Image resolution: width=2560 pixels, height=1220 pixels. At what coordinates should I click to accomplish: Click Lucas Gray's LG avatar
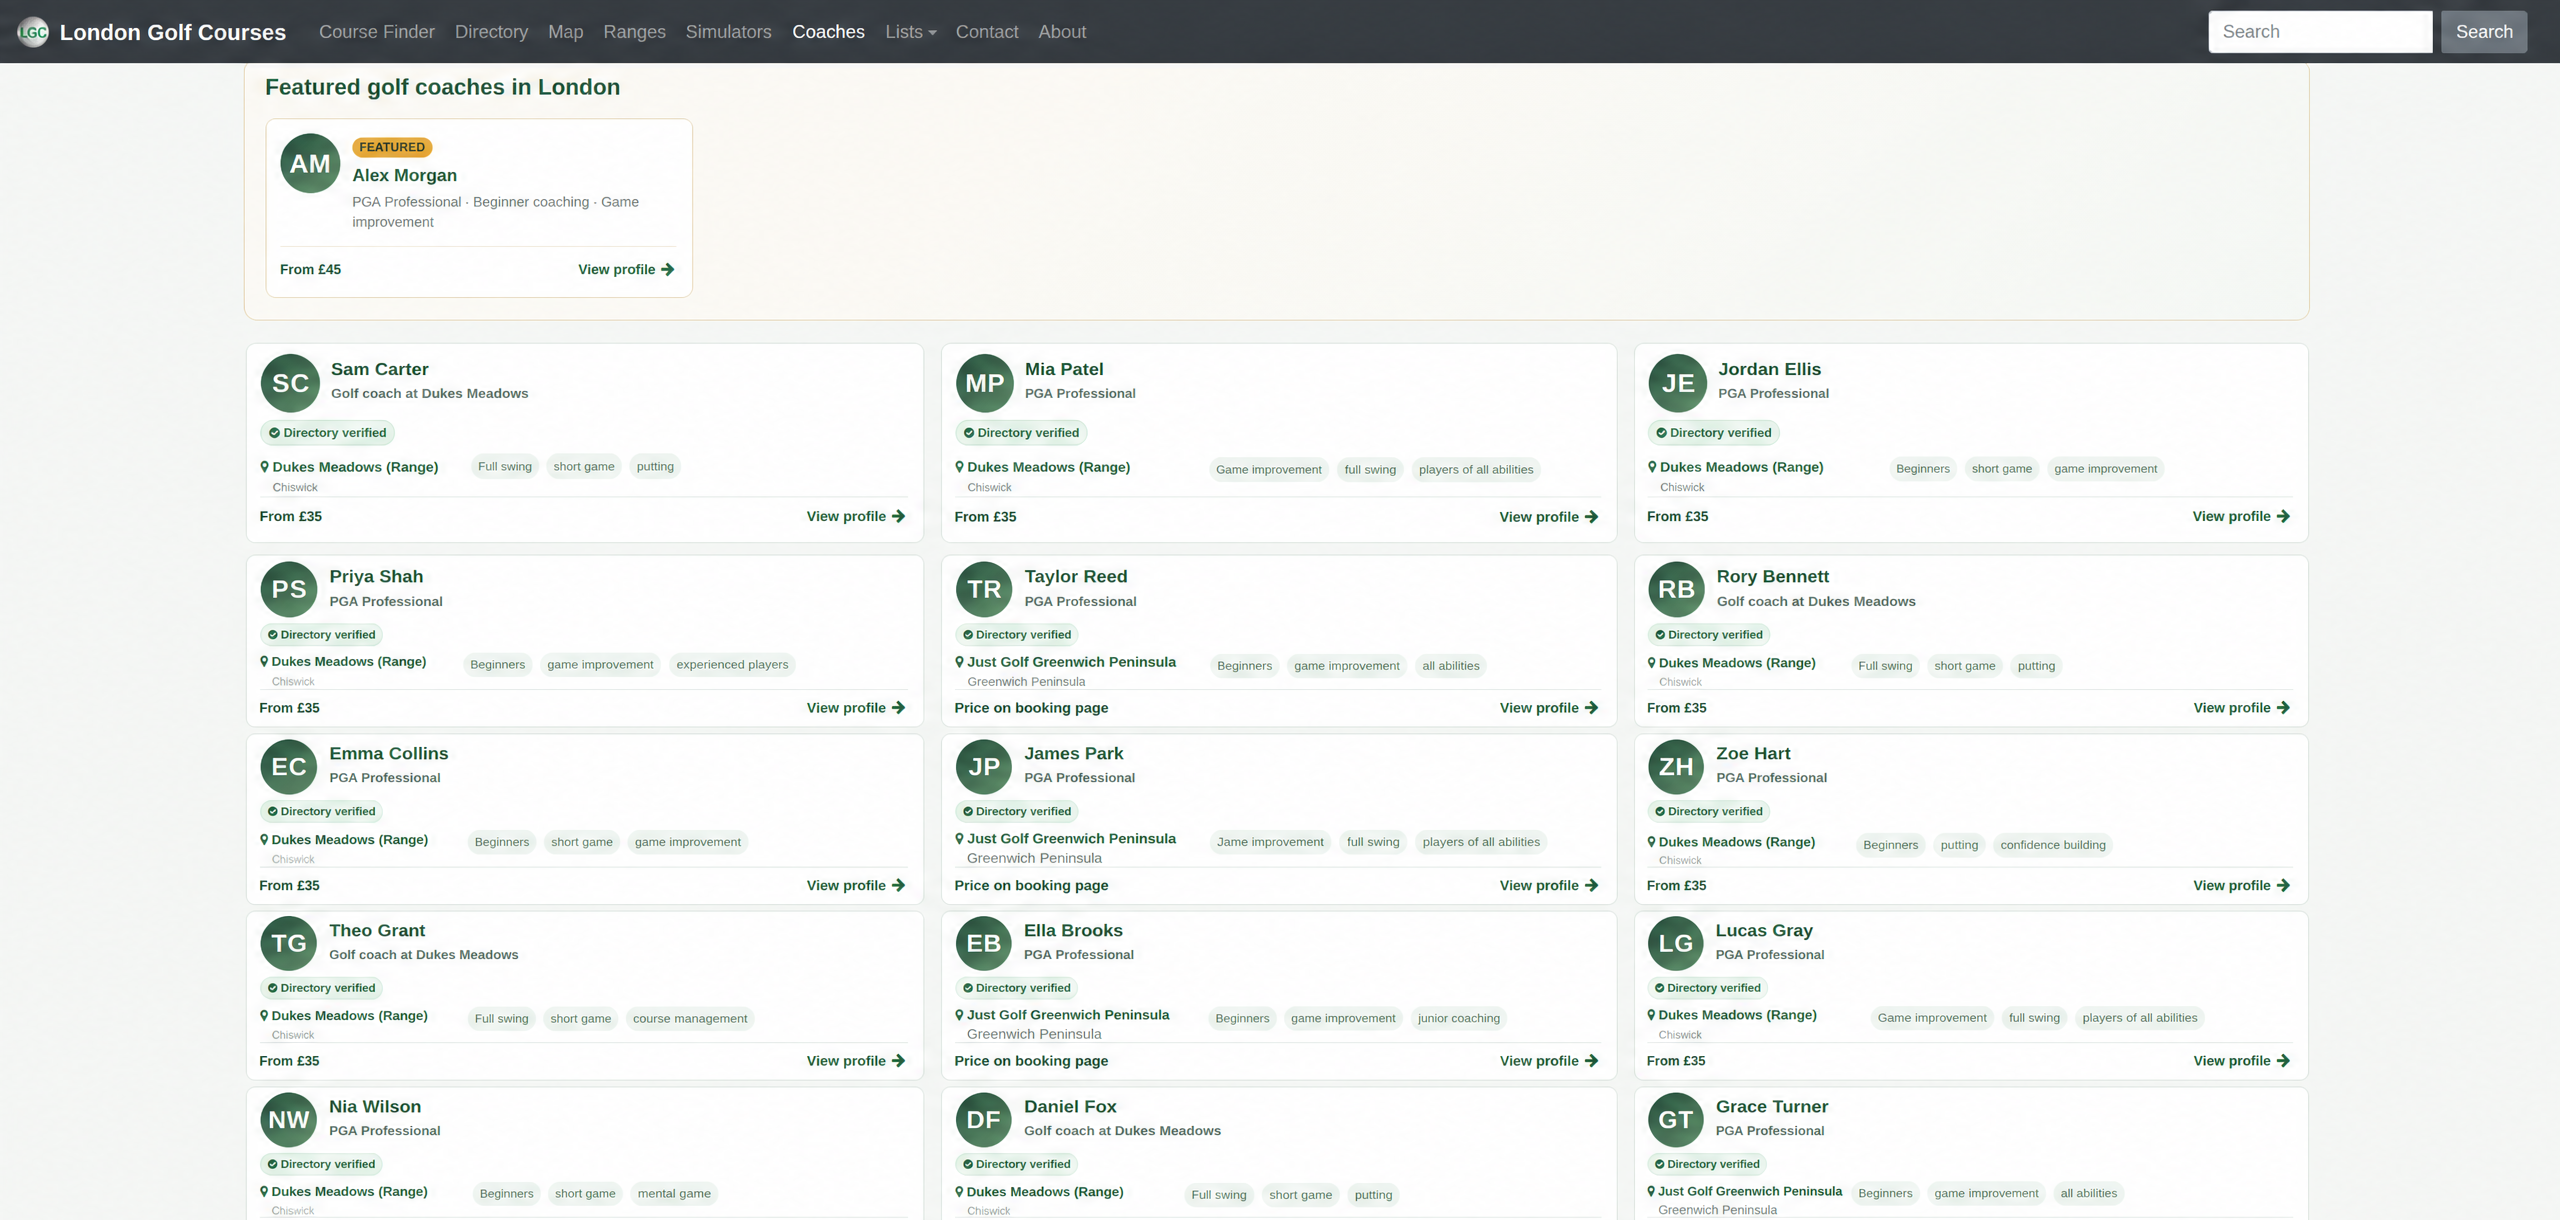click(x=1676, y=943)
